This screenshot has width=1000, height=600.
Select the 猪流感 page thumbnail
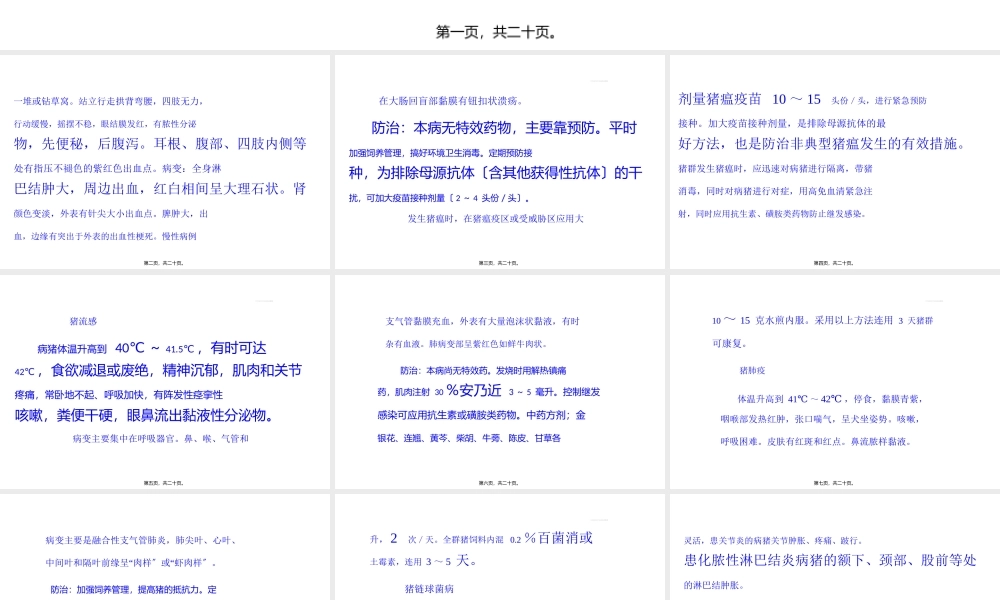[165, 385]
